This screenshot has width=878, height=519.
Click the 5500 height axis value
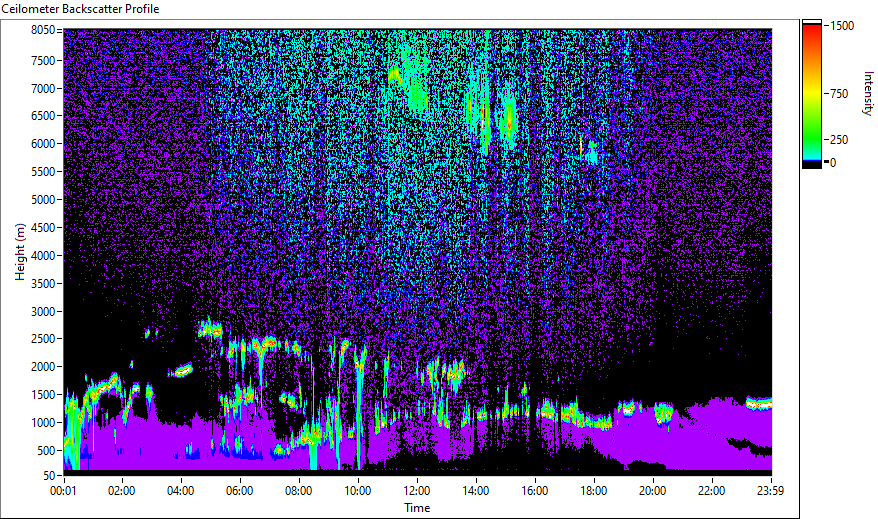pos(43,172)
